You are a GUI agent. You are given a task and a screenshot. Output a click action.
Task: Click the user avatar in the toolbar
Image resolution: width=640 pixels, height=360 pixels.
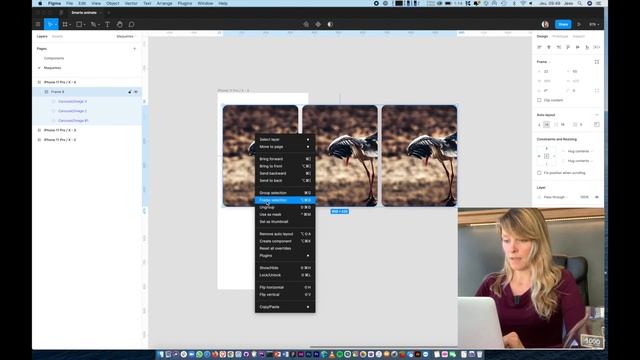pos(545,24)
